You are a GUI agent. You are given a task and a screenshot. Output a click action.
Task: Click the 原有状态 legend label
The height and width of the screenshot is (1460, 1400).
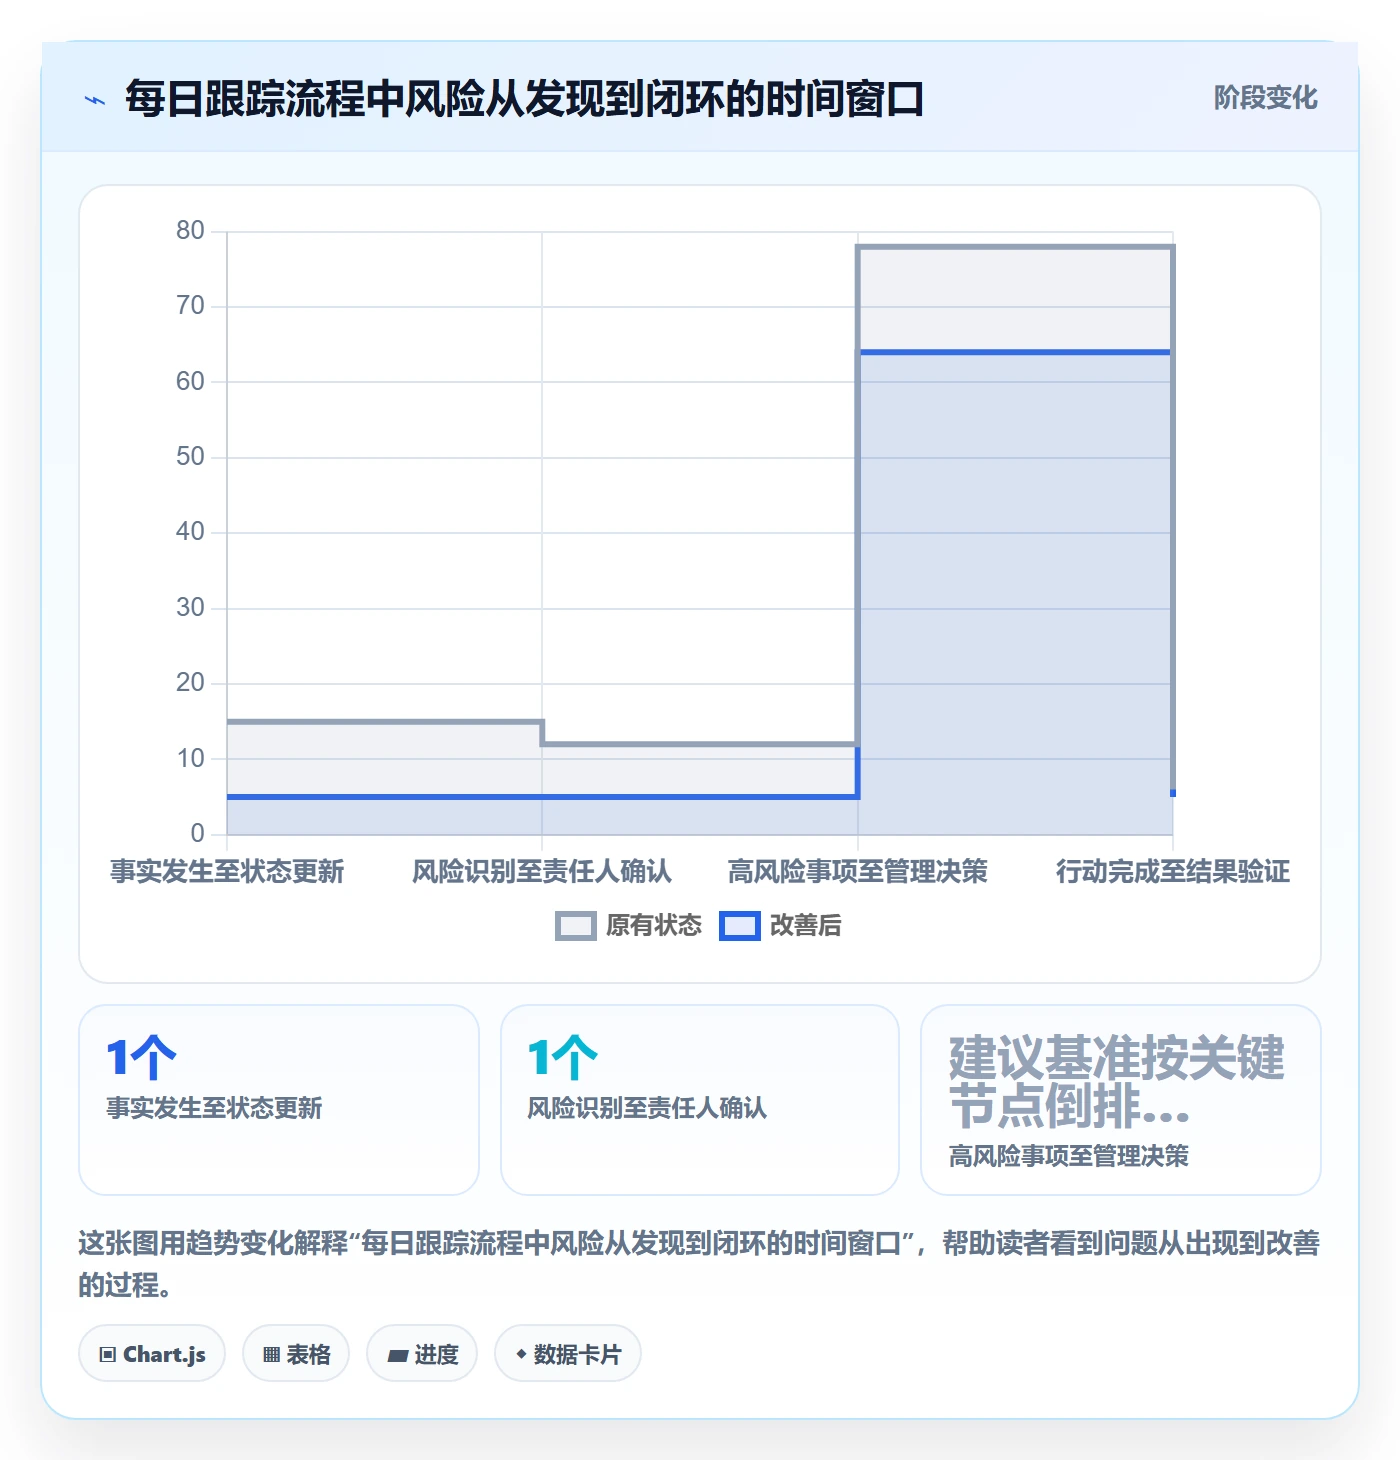pos(654,926)
